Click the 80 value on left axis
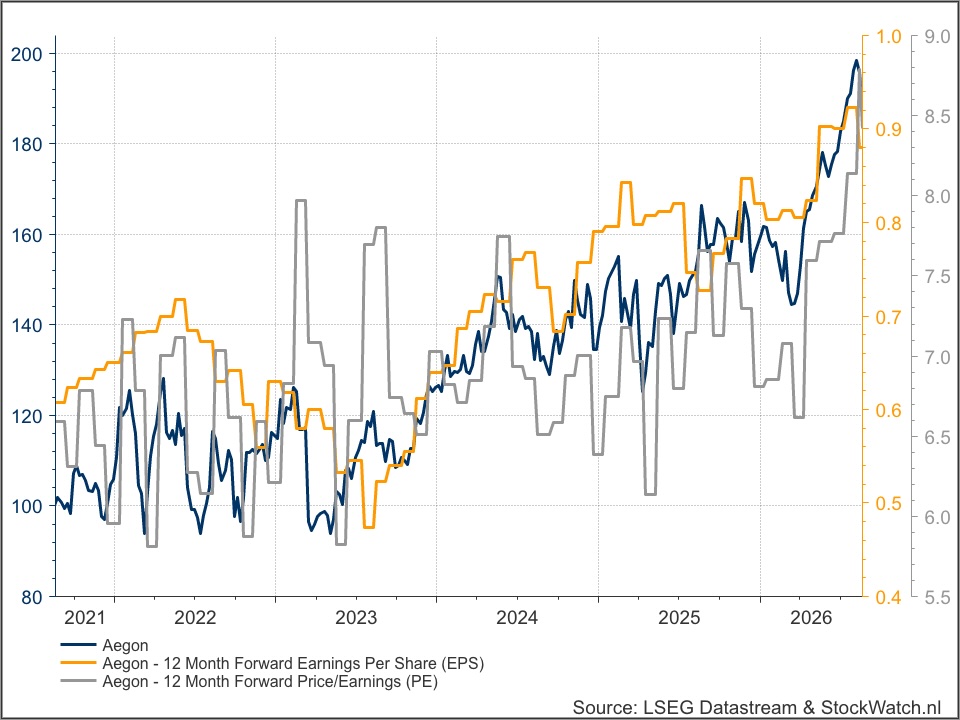Screen dimensions: 960x720 point(32,597)
